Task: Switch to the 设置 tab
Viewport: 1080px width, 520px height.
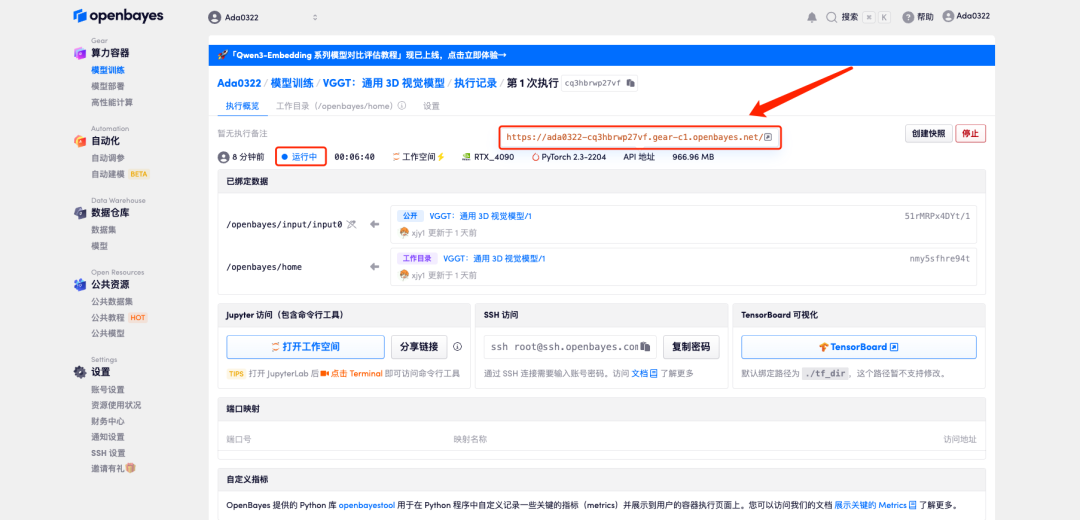Action: pos(431,106)
